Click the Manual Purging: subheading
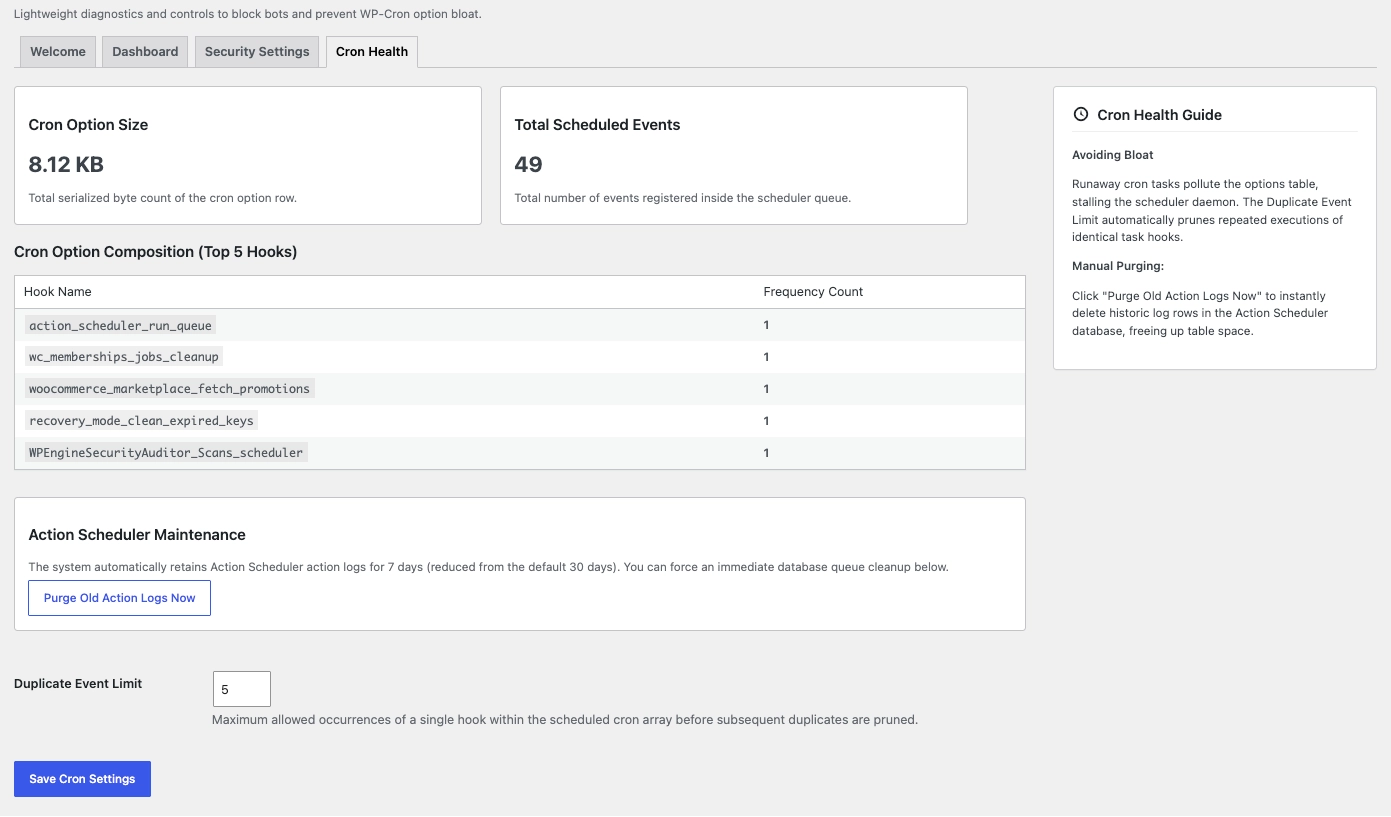 click(1118, 266)
